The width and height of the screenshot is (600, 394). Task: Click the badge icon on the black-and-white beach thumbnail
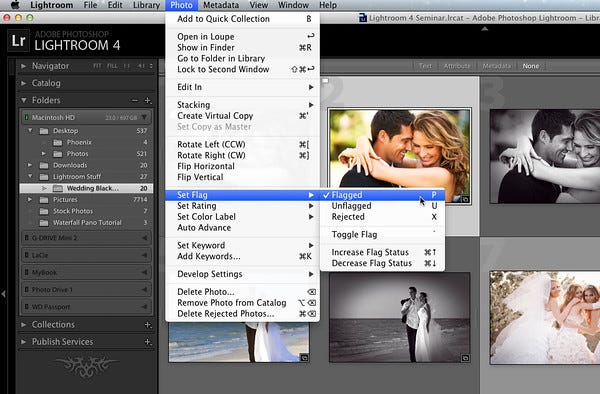click(465, 358)
